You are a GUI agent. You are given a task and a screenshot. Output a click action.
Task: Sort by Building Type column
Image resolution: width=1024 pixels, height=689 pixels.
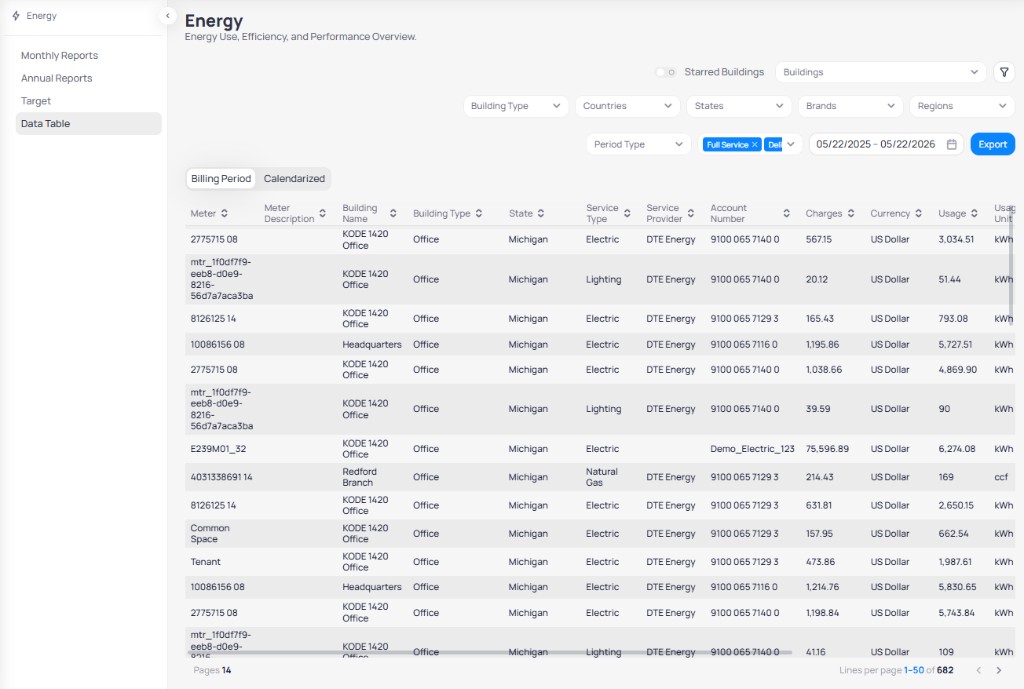coord(479,213)
